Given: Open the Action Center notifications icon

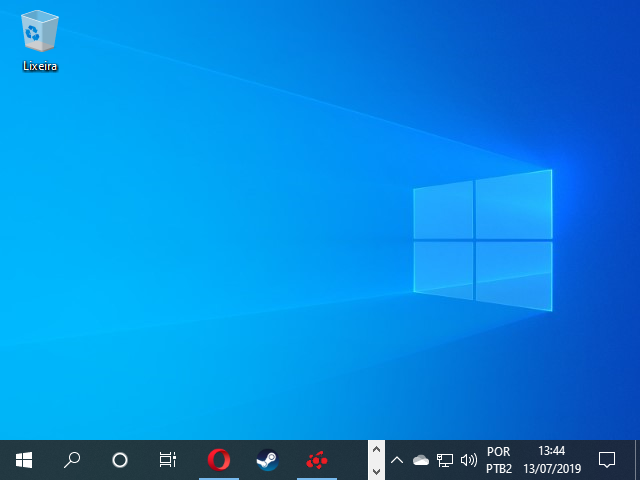Looking at the screenshot, I should 607,460.
